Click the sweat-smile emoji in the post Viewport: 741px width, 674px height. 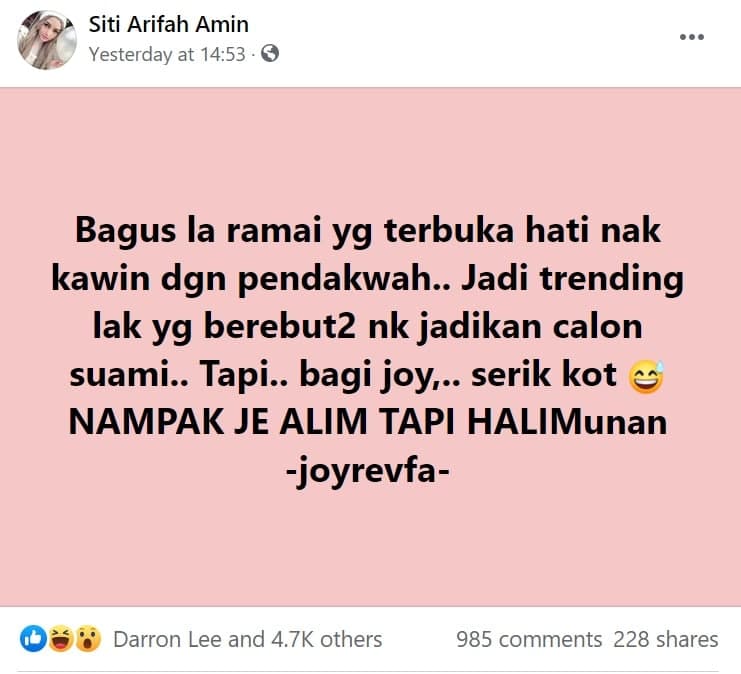coord(646,377)
